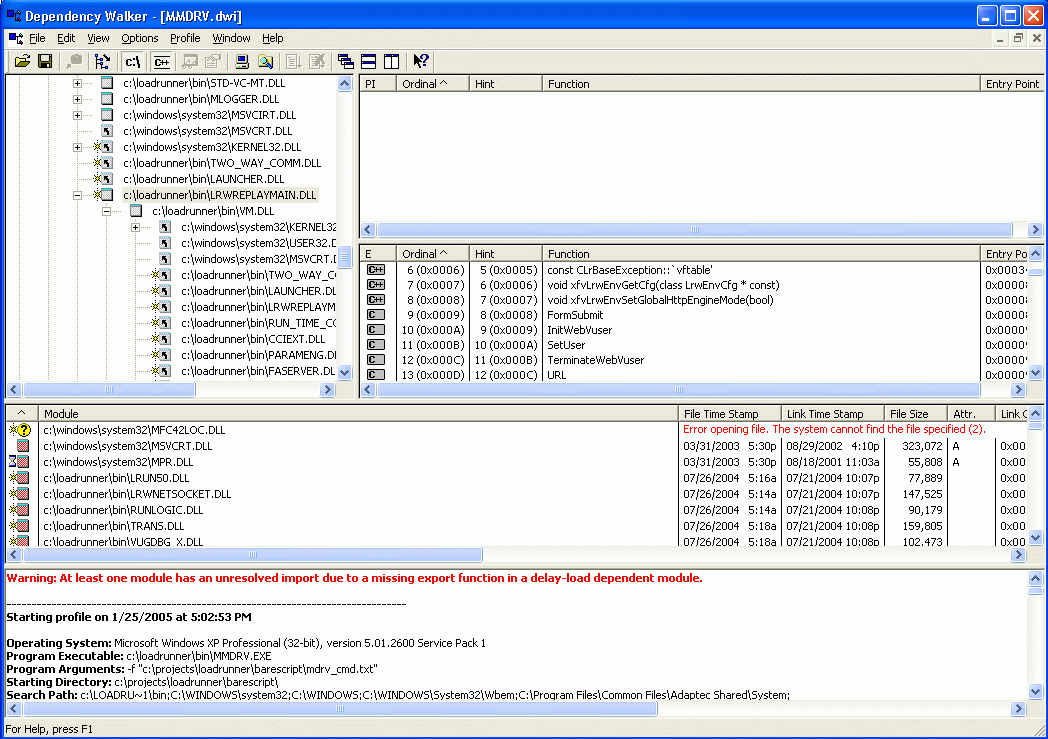Click the Stop Profiling toolbar icon
Screen dimensions: 1048x739
click(x=317, y=61)
